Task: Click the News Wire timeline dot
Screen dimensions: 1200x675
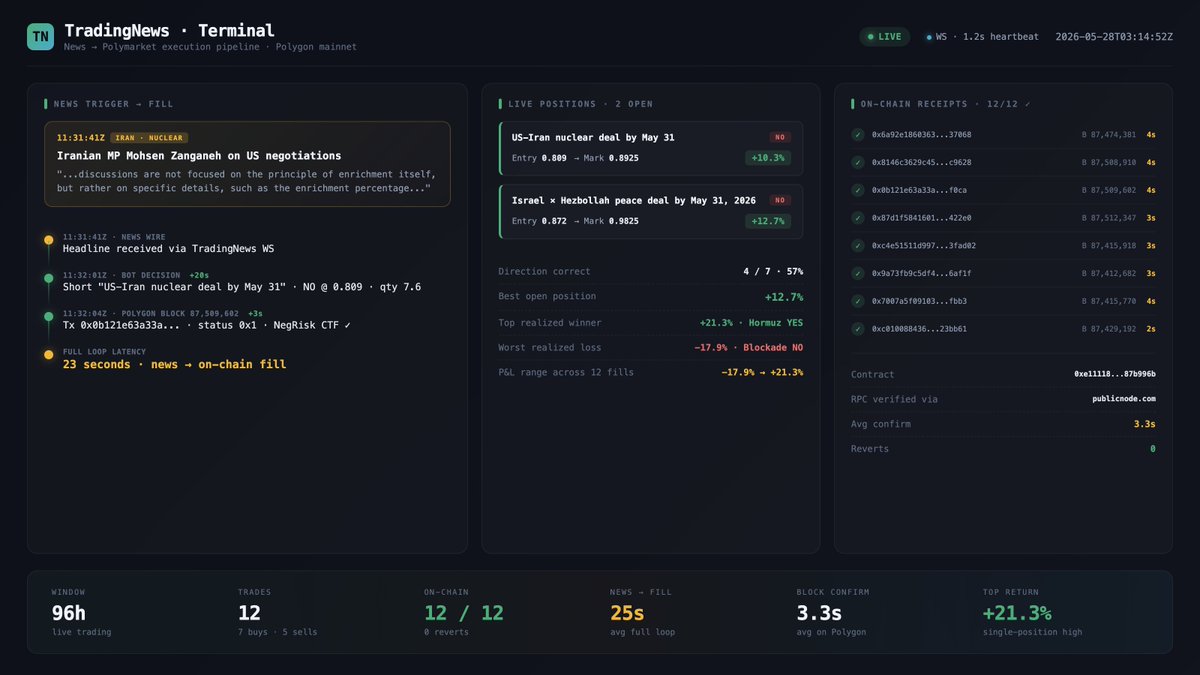Action: tap(48, 240)
